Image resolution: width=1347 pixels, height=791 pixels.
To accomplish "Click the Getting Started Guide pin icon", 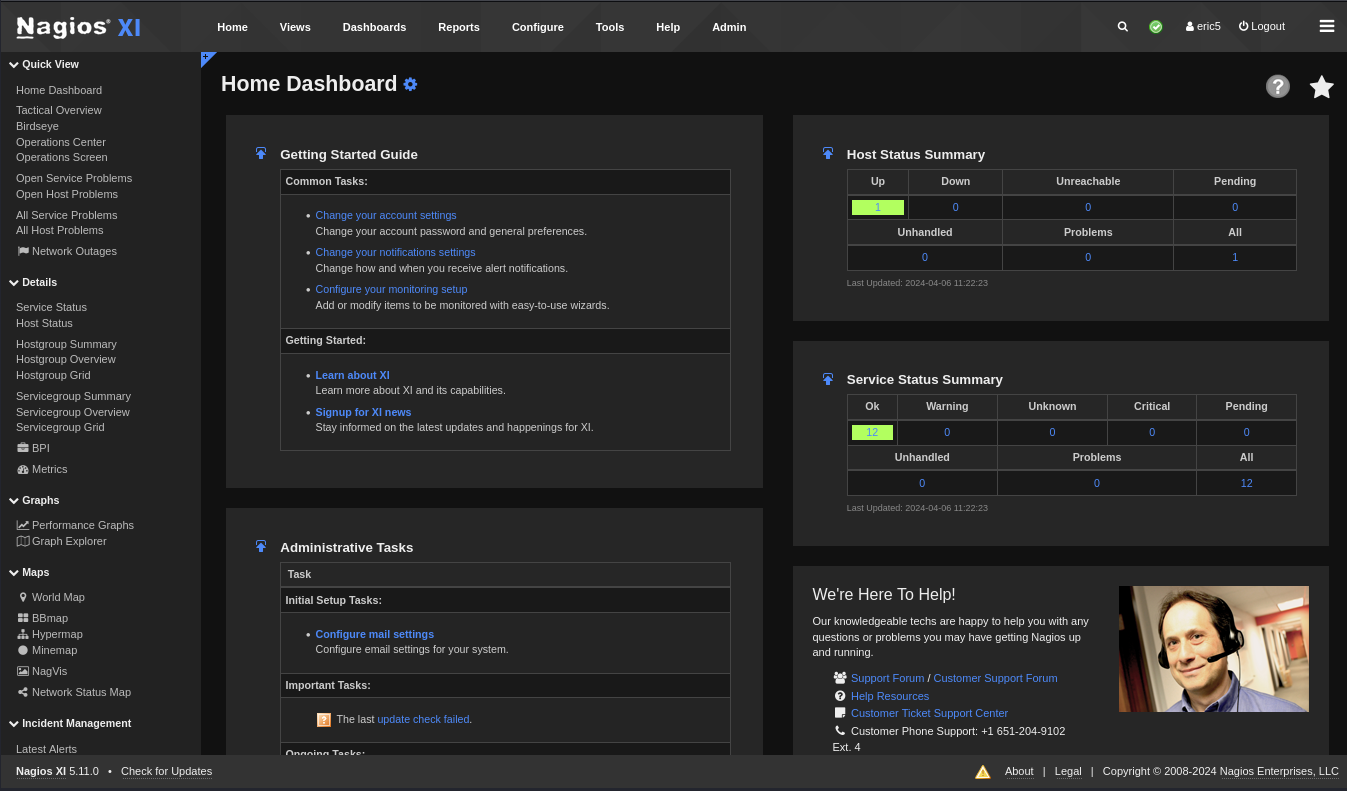I will [x=261, y=154].
